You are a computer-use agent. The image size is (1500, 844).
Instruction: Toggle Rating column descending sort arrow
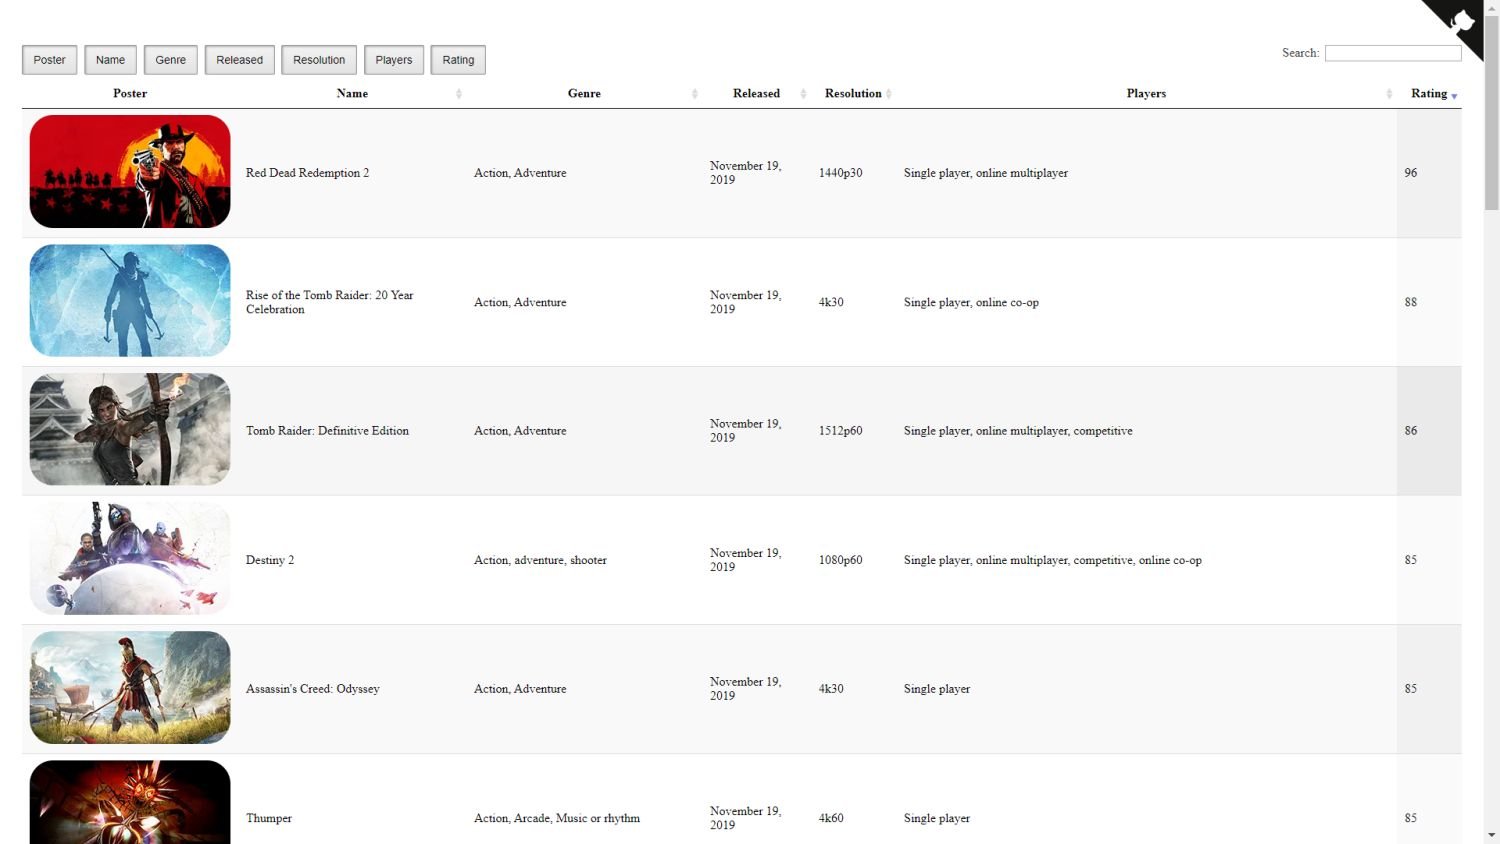1454,95
